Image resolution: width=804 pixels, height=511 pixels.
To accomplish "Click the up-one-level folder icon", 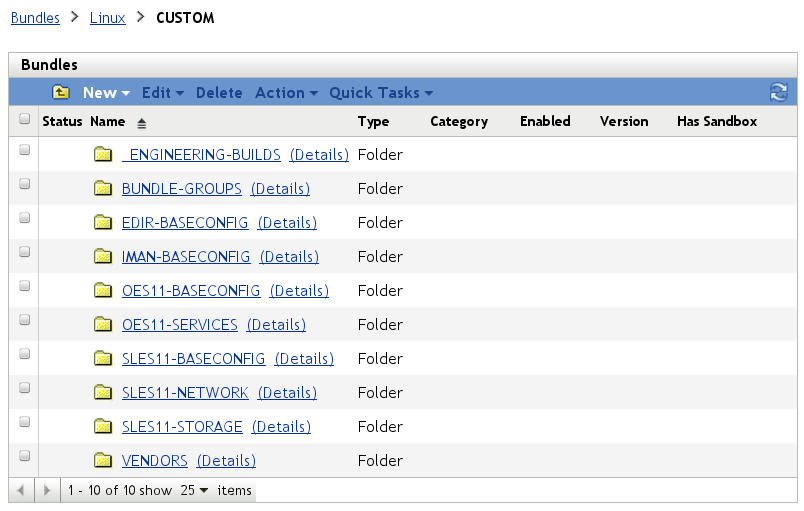I will point(61,93).
